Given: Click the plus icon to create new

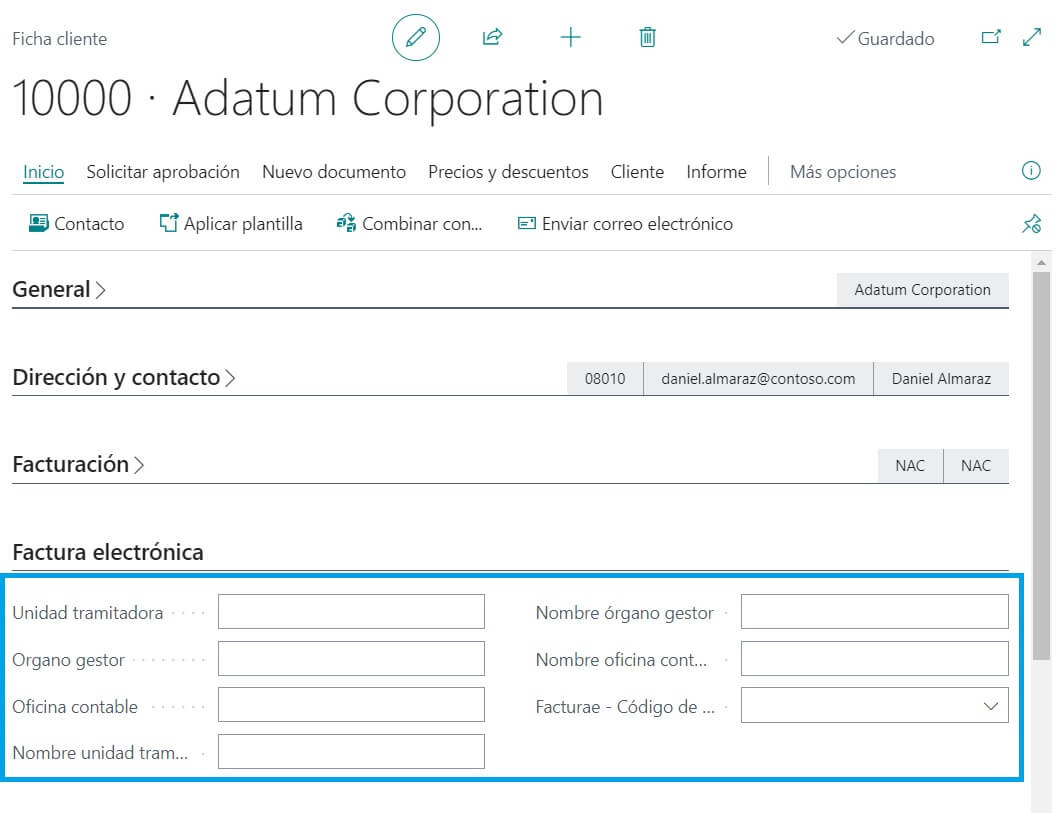Looking at the screenshot, I should [x=570, y=38].
